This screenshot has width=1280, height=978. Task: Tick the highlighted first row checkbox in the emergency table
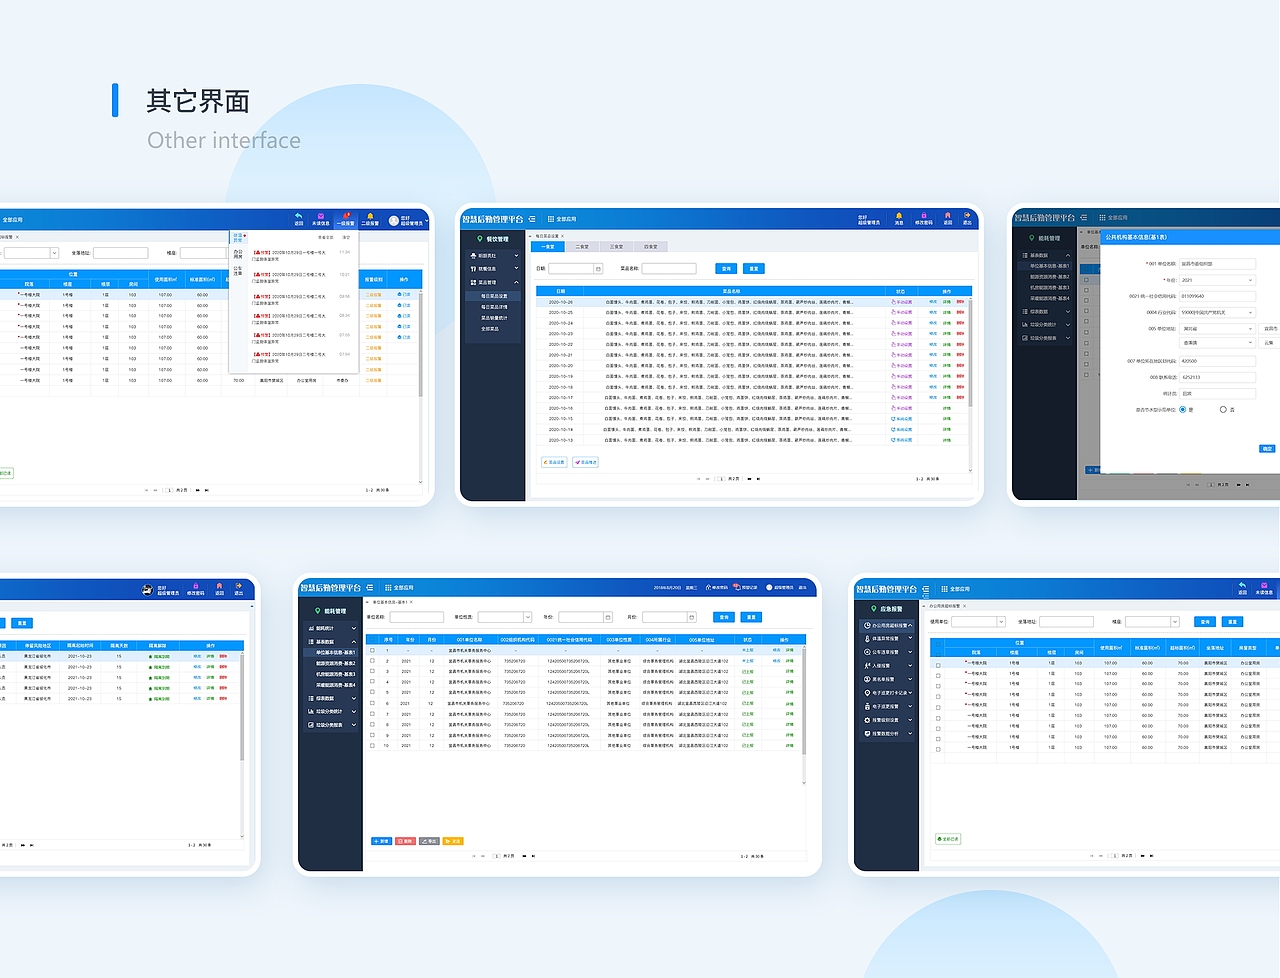point(938,663)
